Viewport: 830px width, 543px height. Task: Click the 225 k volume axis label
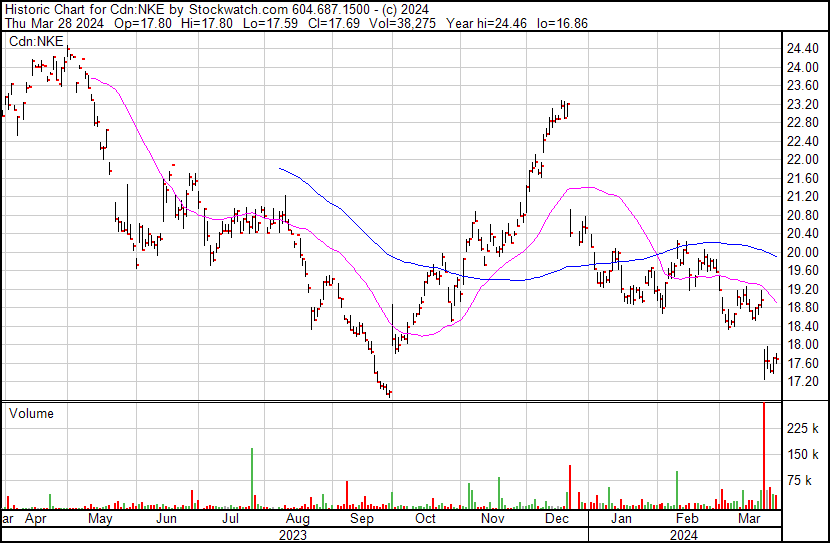pyautogui.click(x=804, y=429)
